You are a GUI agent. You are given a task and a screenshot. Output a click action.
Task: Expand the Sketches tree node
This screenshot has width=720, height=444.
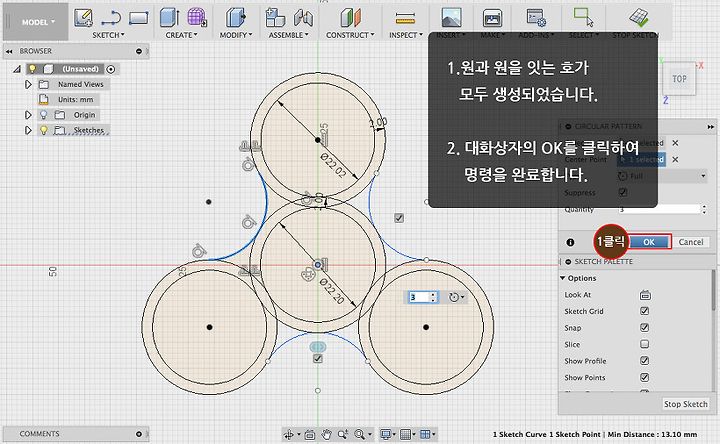click(x=28, y=130)
